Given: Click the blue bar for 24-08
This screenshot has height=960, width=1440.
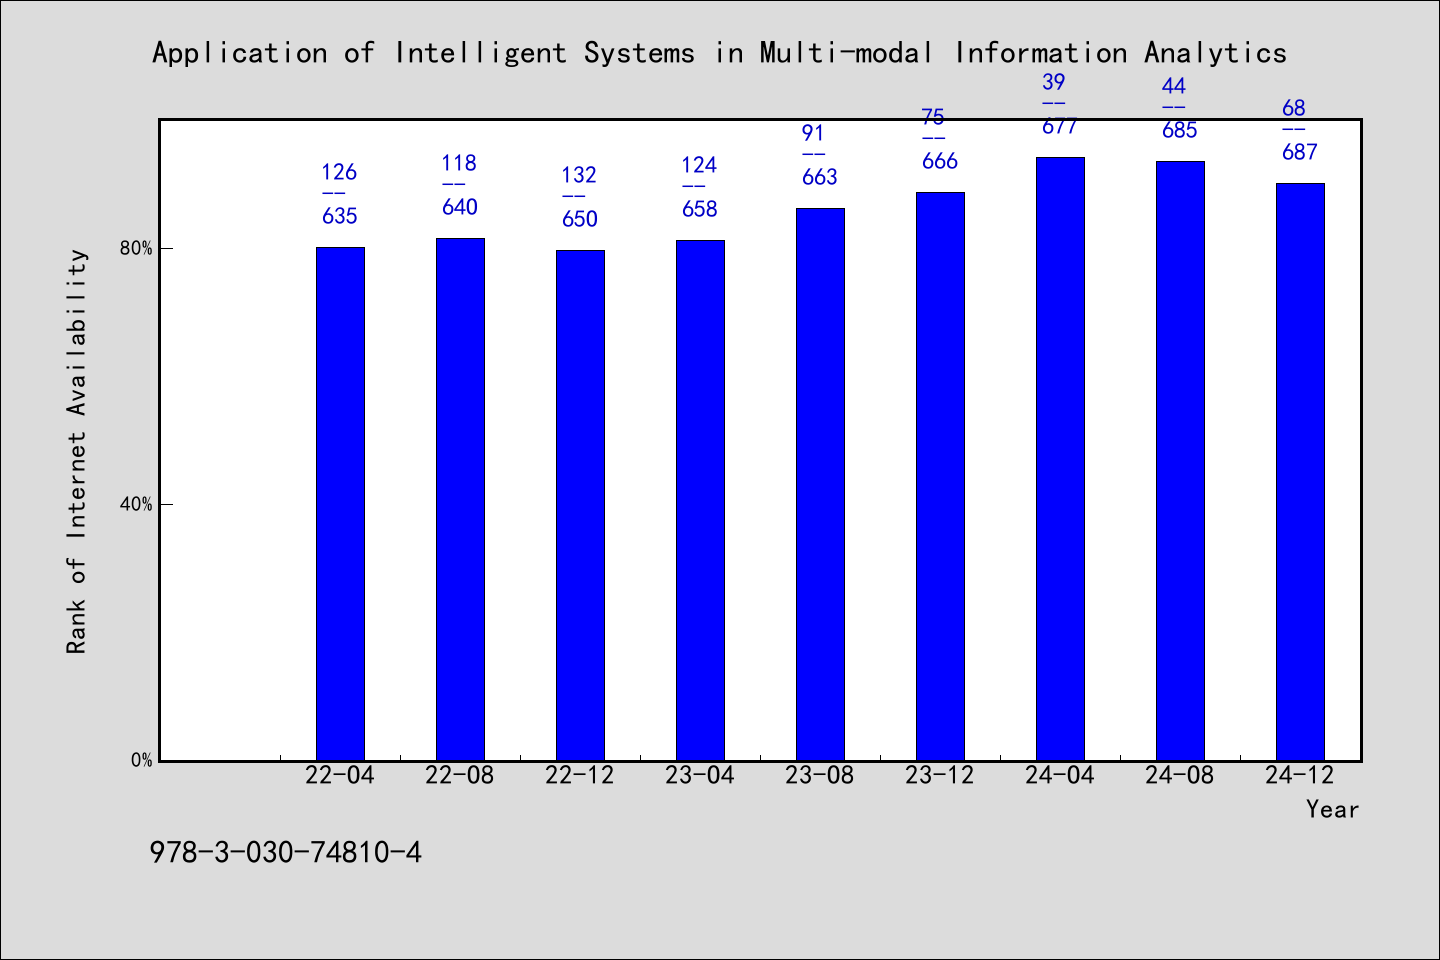Looking at the screenshot, I should (1180, 461).
